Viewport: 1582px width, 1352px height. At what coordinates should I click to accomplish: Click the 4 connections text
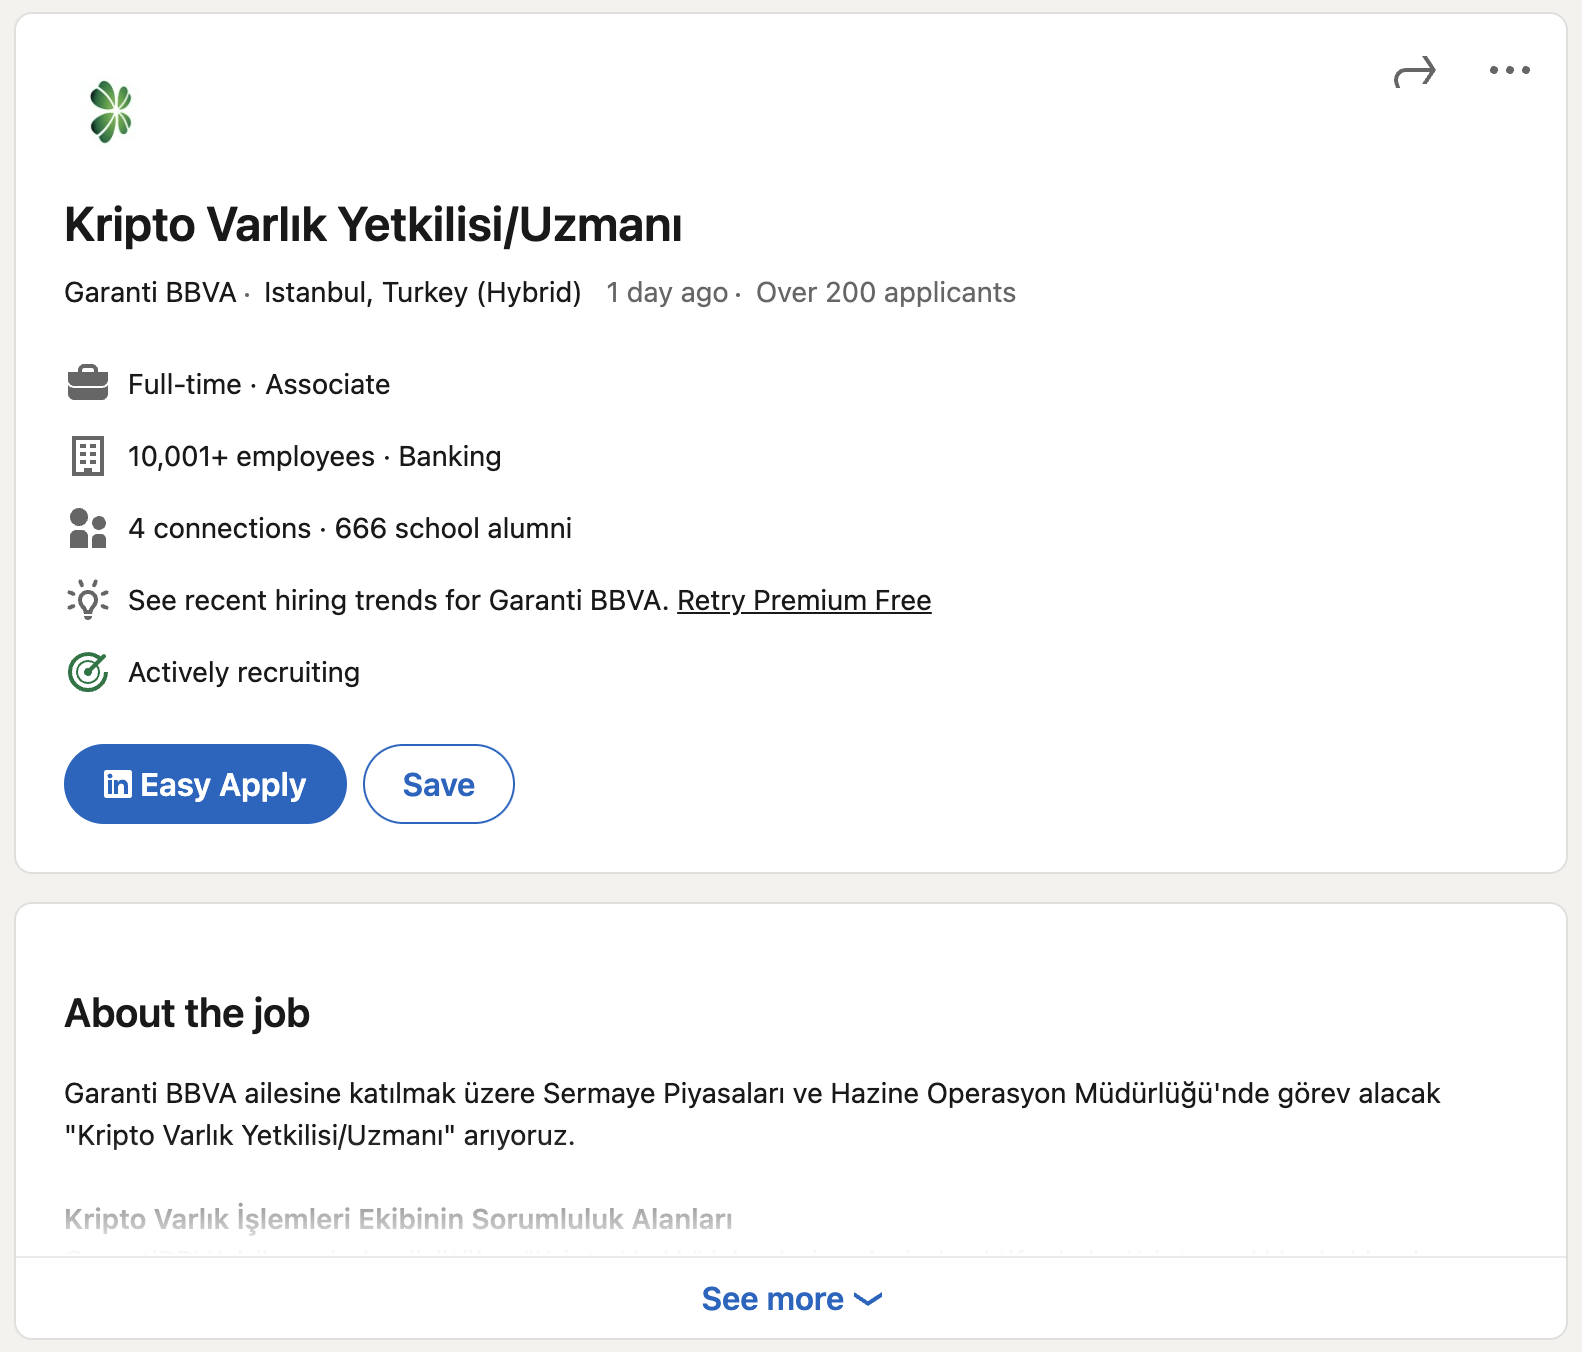(x=220, y=528)
